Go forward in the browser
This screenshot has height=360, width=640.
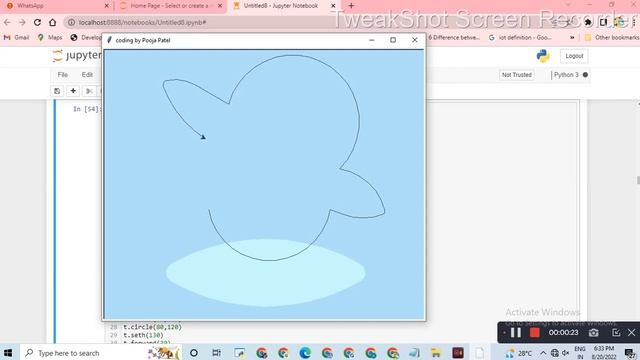(x=22, y=22)
